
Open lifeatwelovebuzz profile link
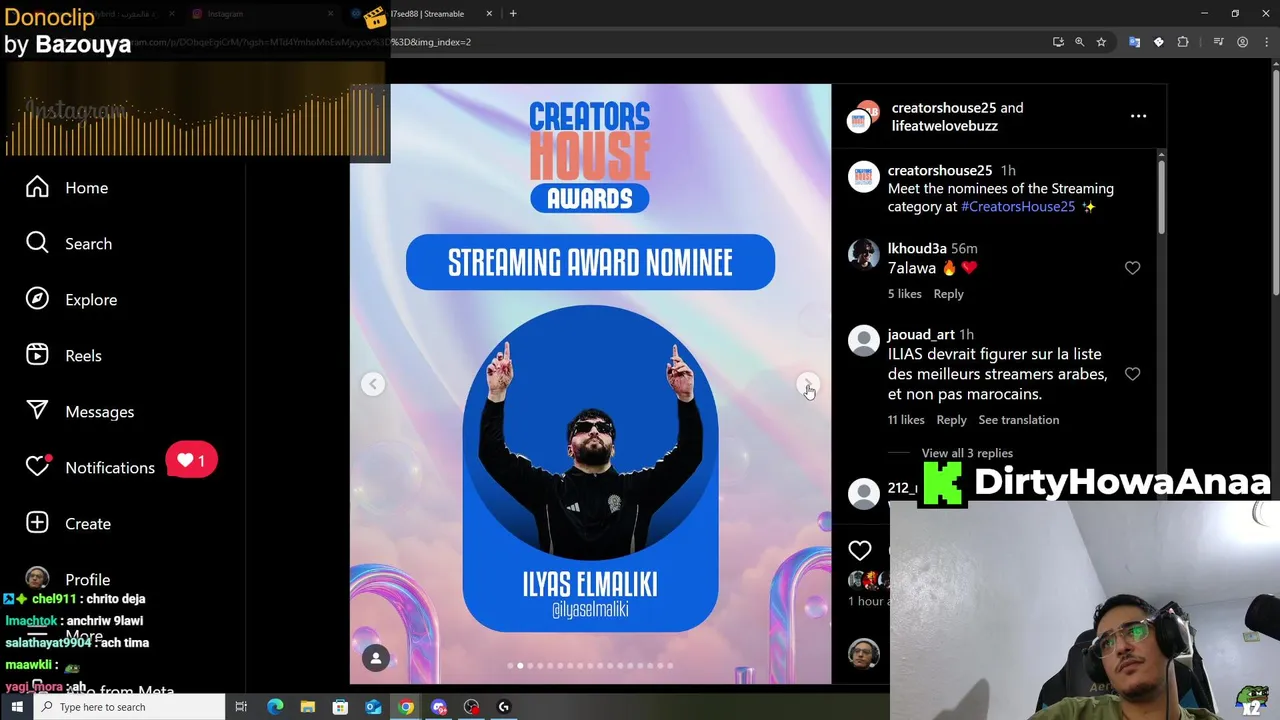click(944, 126)
